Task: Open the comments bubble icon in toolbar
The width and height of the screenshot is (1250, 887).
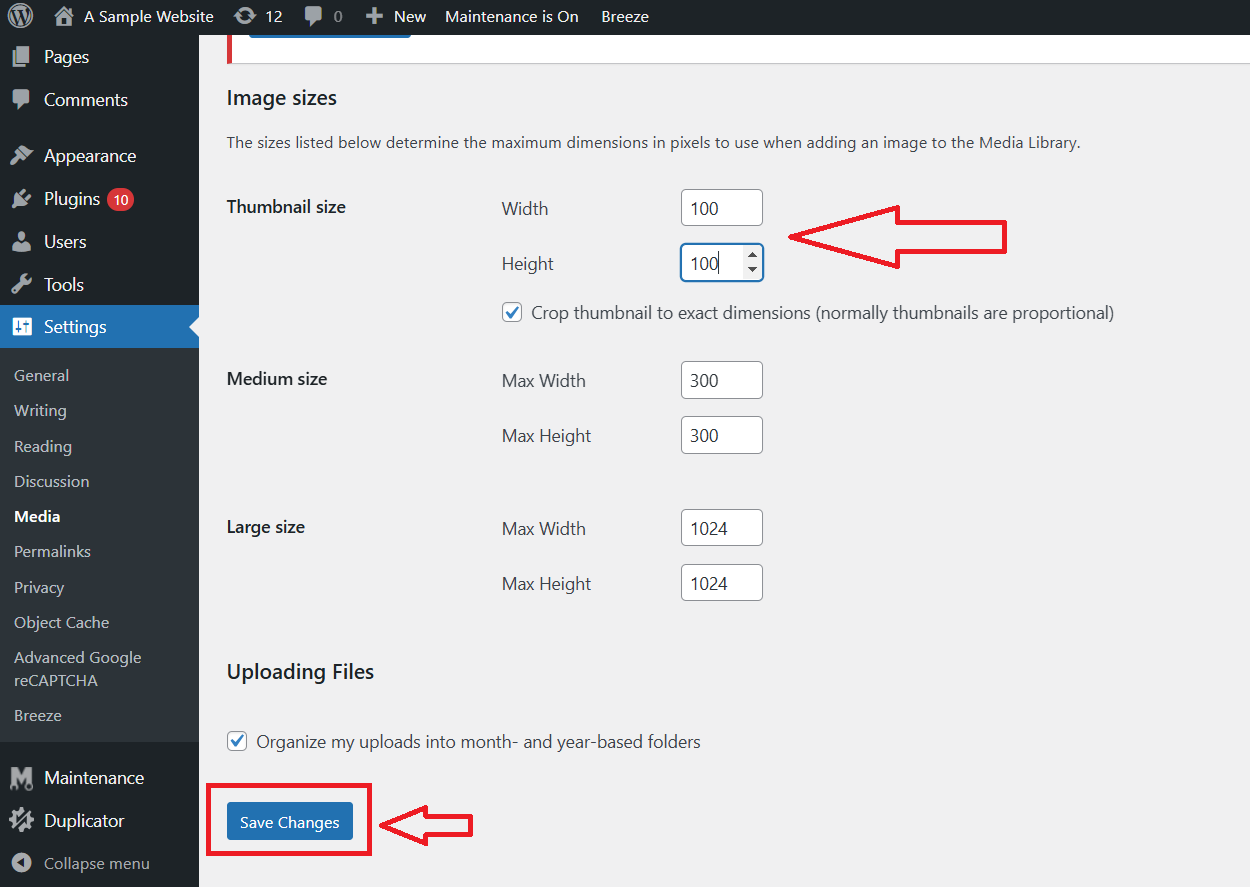Action: (314, 17)
